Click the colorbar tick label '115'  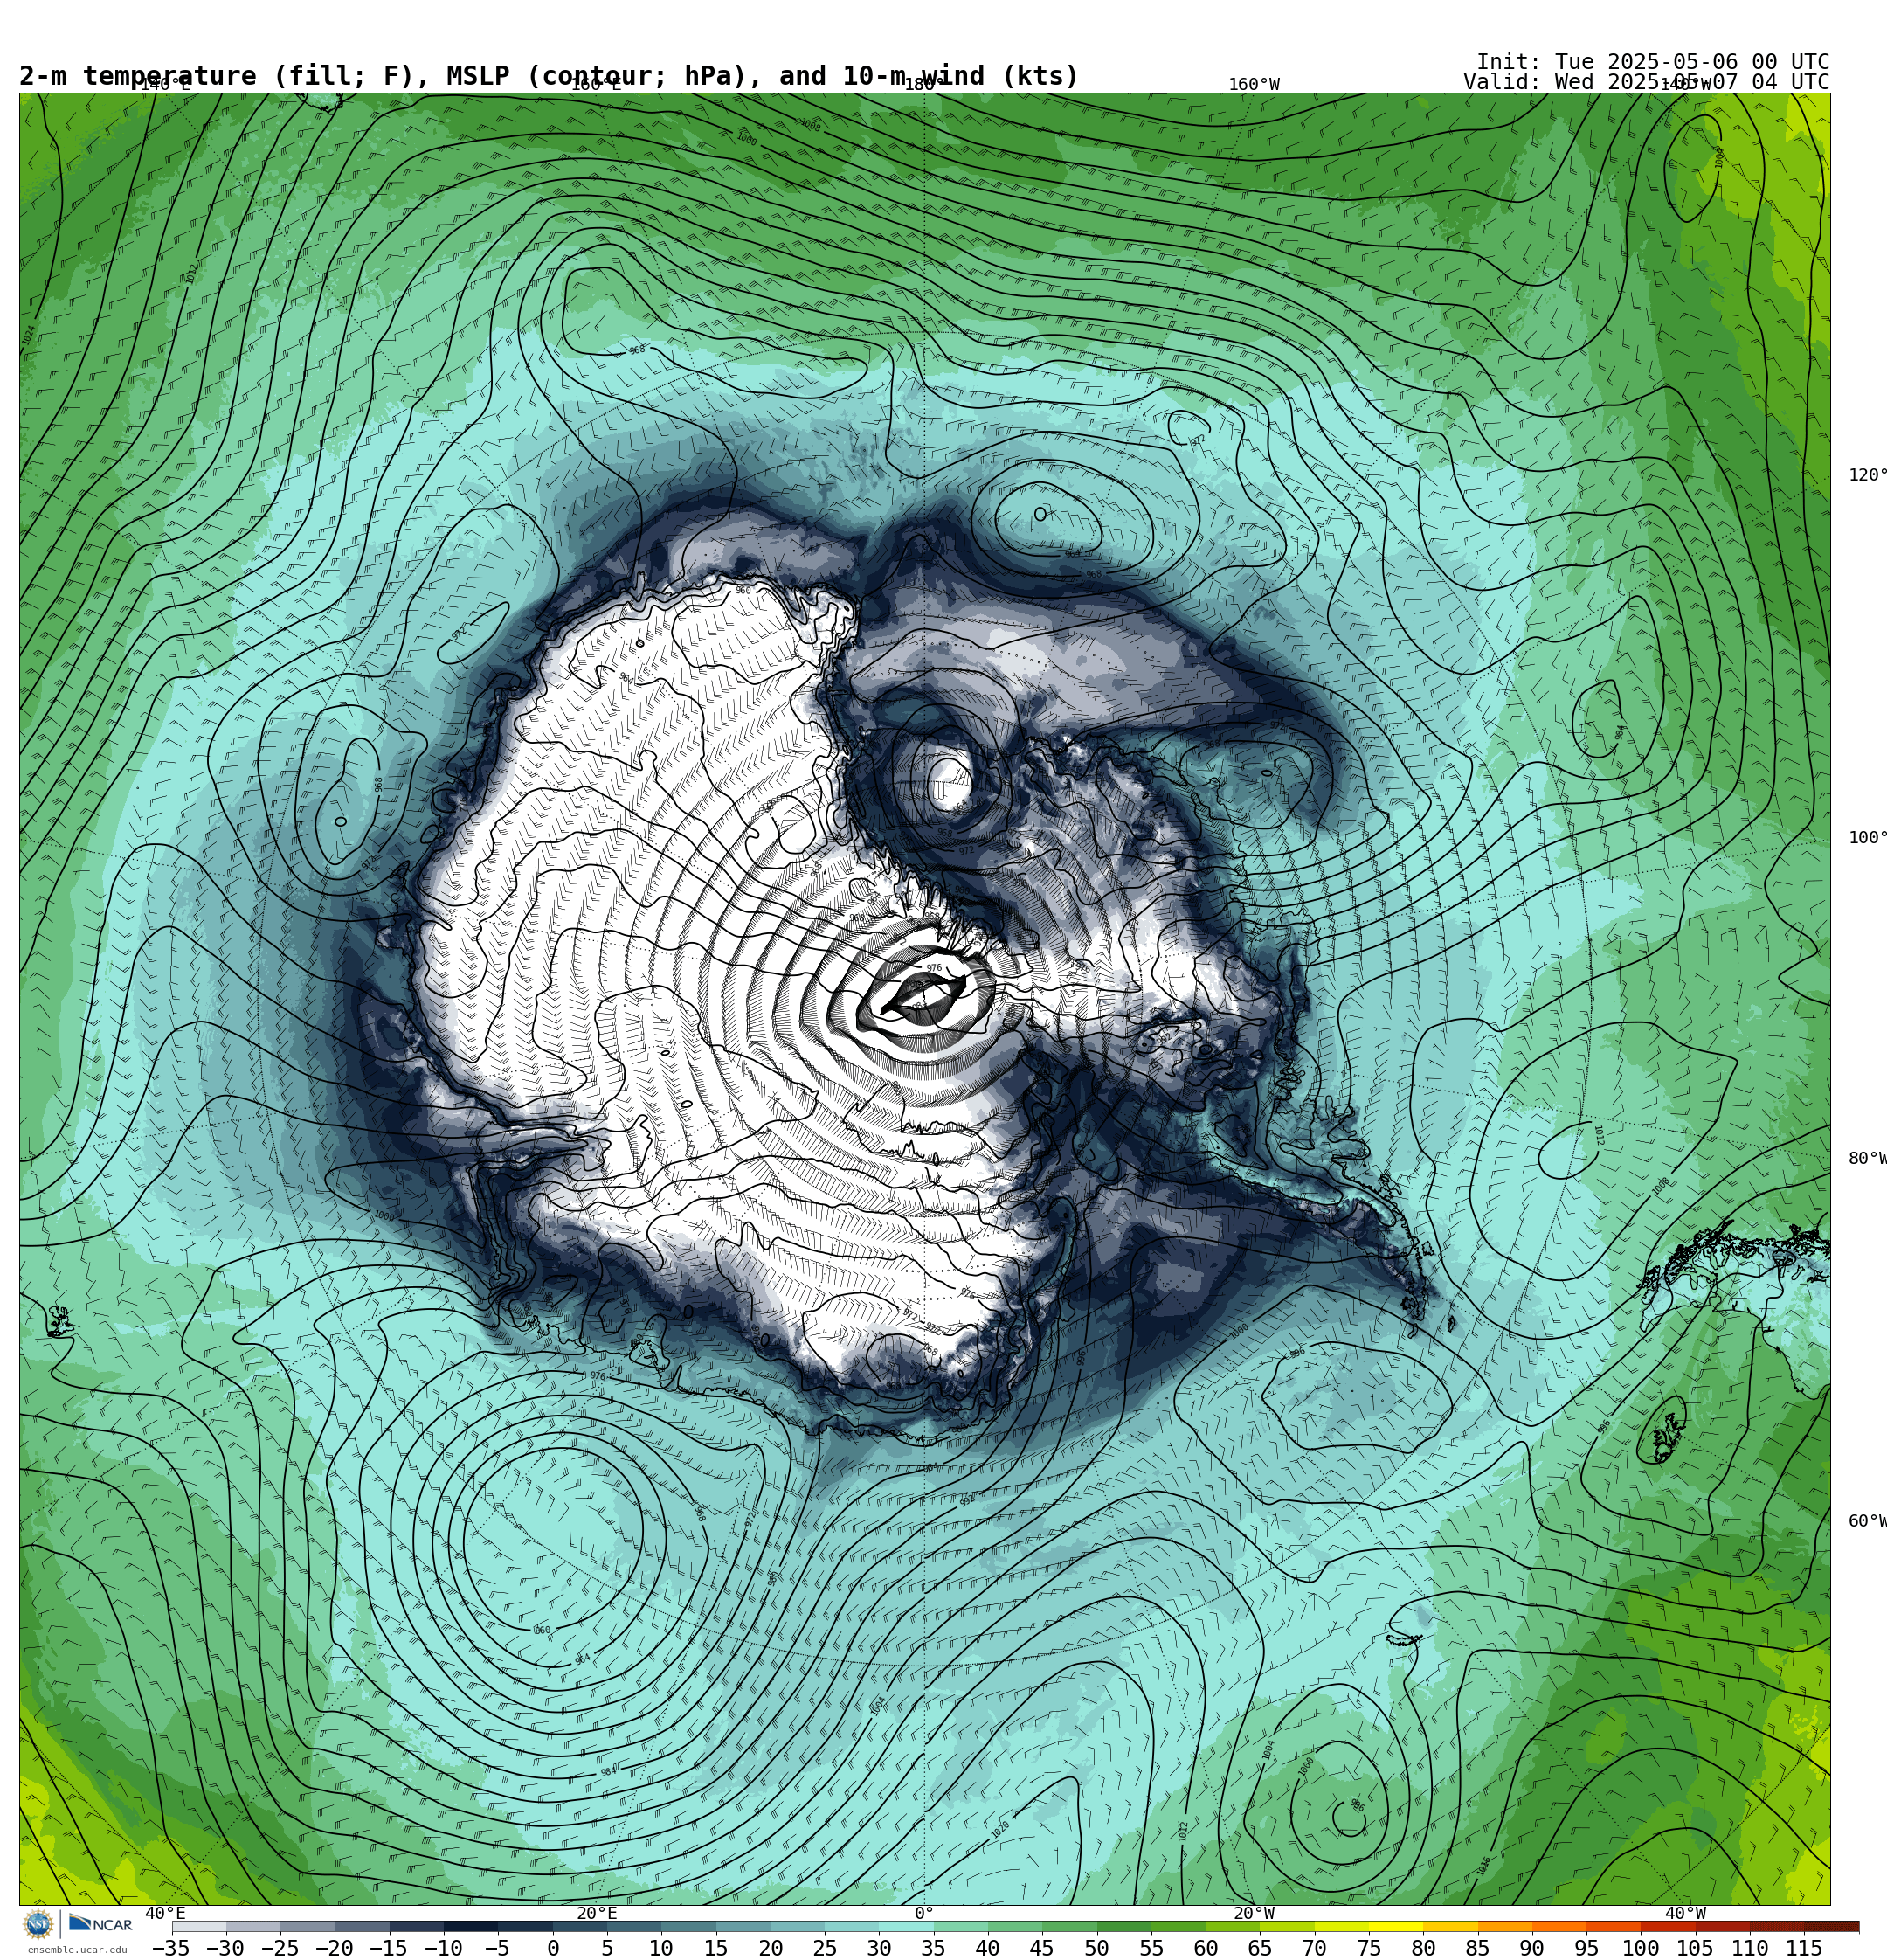point(1804,1948)
